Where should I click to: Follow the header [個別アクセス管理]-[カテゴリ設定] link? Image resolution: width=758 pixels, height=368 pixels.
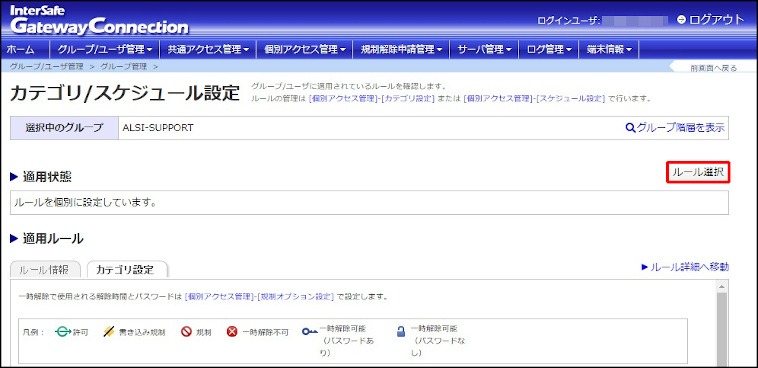(x=372, y=99)
